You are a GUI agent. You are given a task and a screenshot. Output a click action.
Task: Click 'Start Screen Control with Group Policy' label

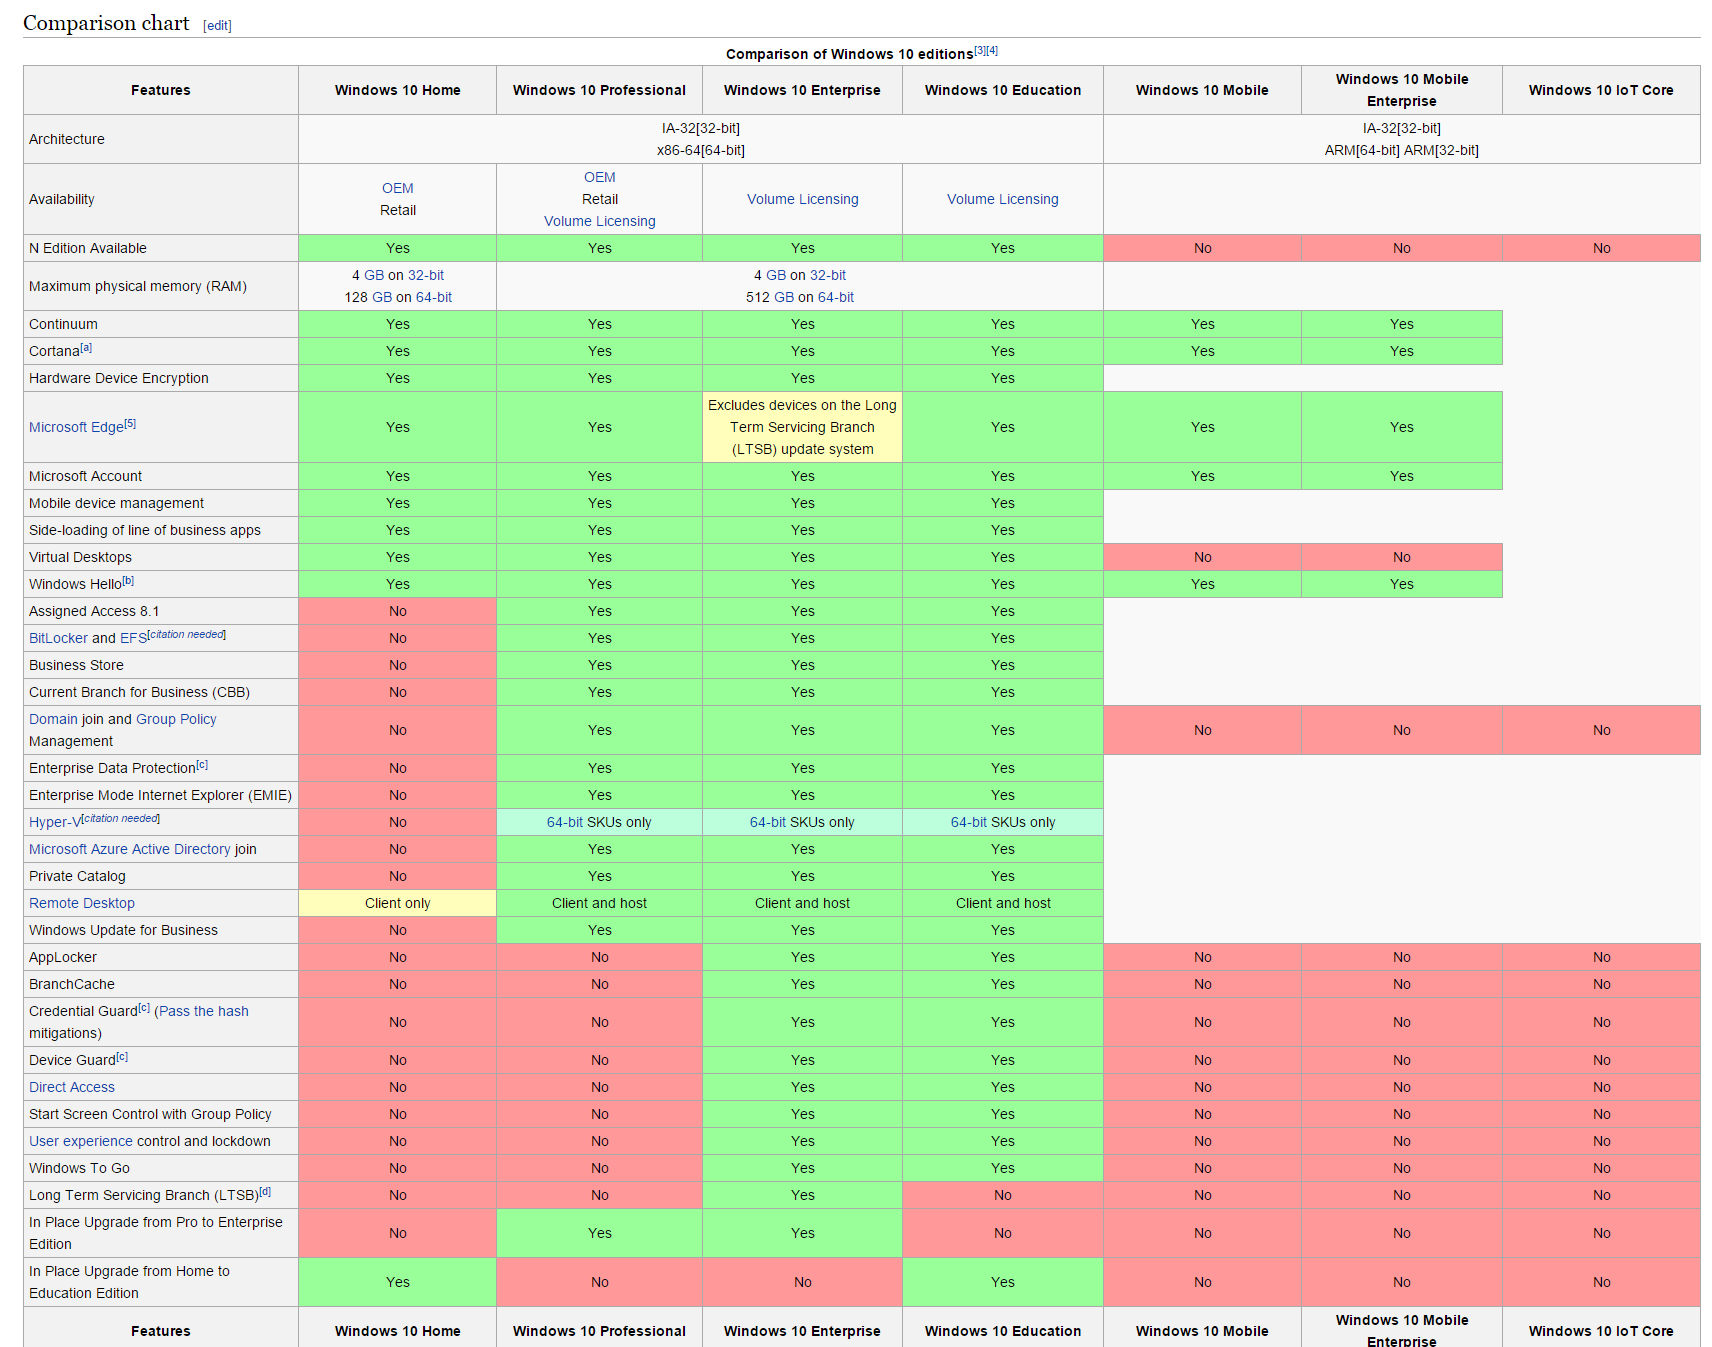click(x=150, y=1114)
